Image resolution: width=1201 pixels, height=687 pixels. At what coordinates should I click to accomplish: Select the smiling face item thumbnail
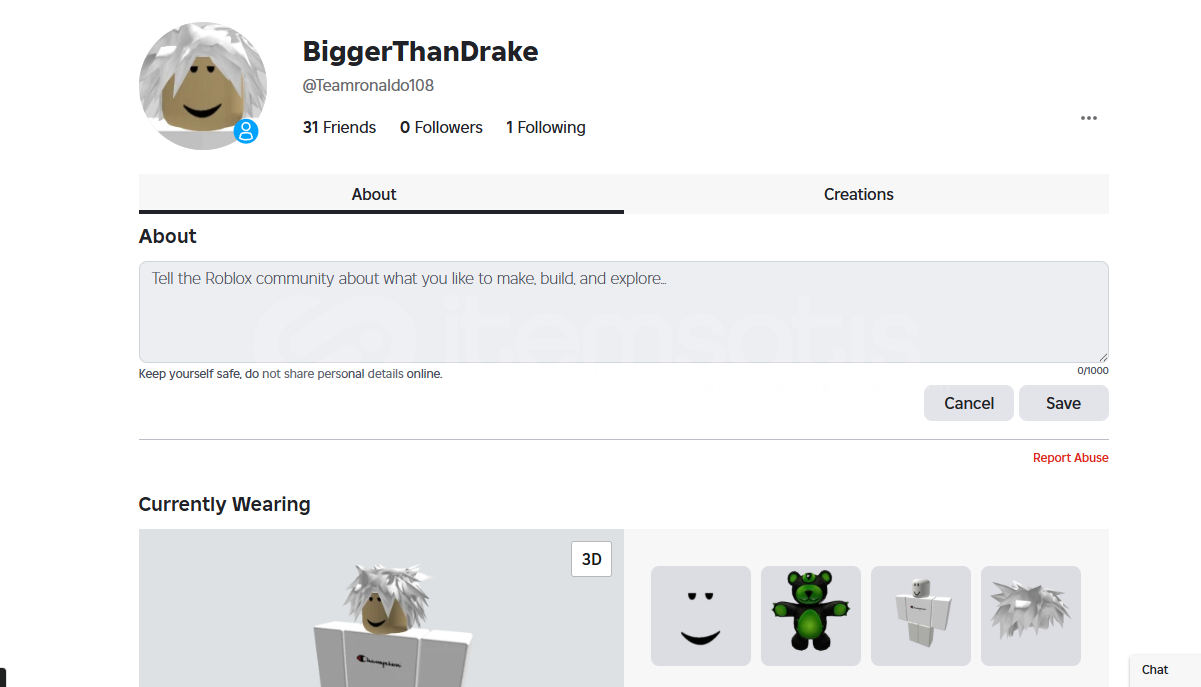(701, 616)
